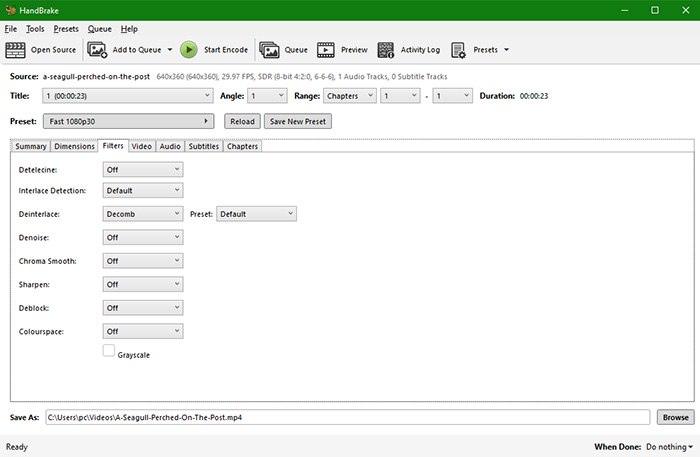This screenshot has width=700, height=457.
Task: Switch to the Video tab
Action: pos(142,146)
